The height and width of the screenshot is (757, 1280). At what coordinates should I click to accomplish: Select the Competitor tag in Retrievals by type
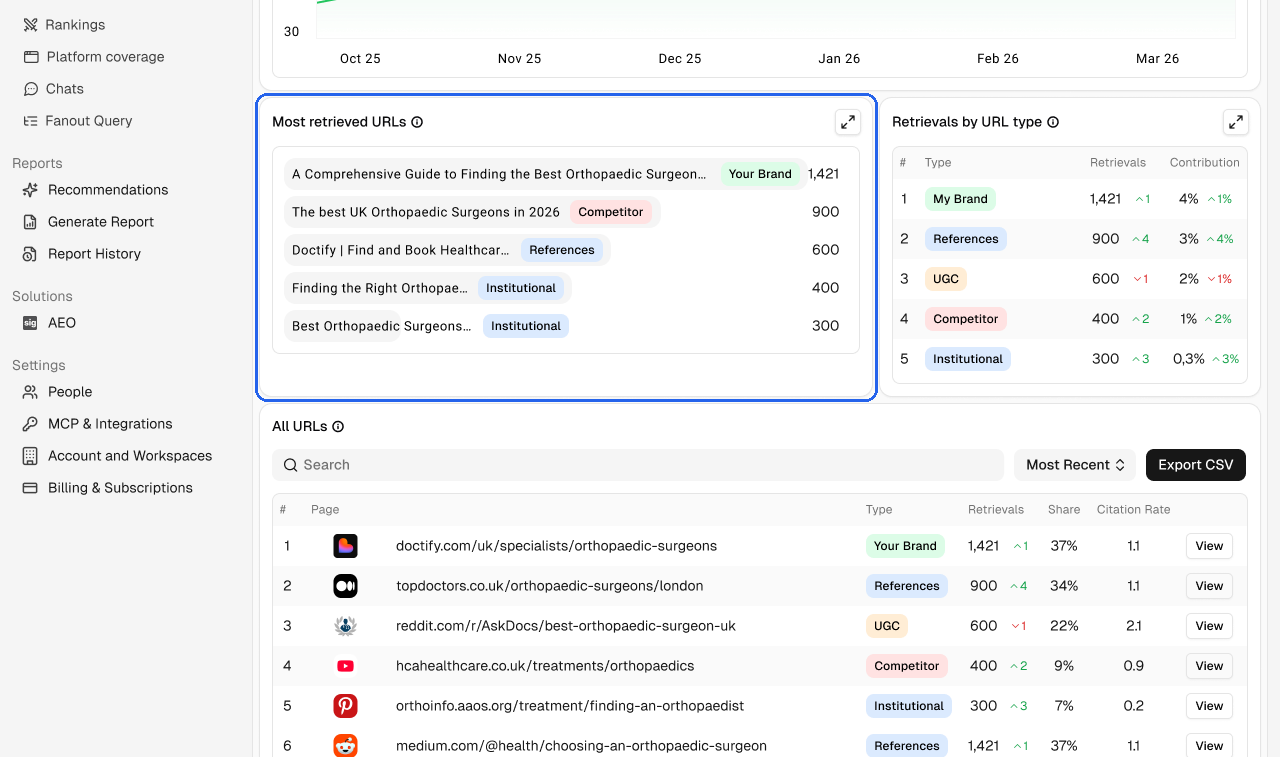[966, 319]
